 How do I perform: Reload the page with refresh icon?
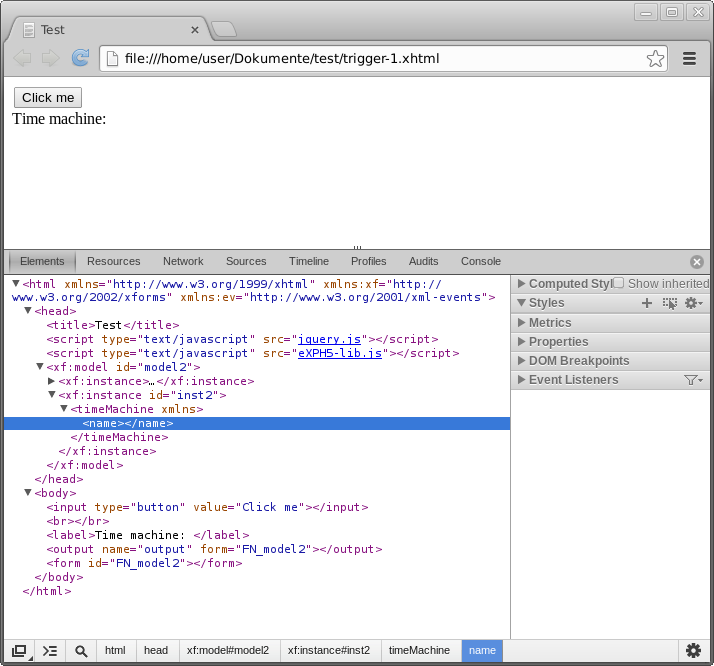pos(80,58)
